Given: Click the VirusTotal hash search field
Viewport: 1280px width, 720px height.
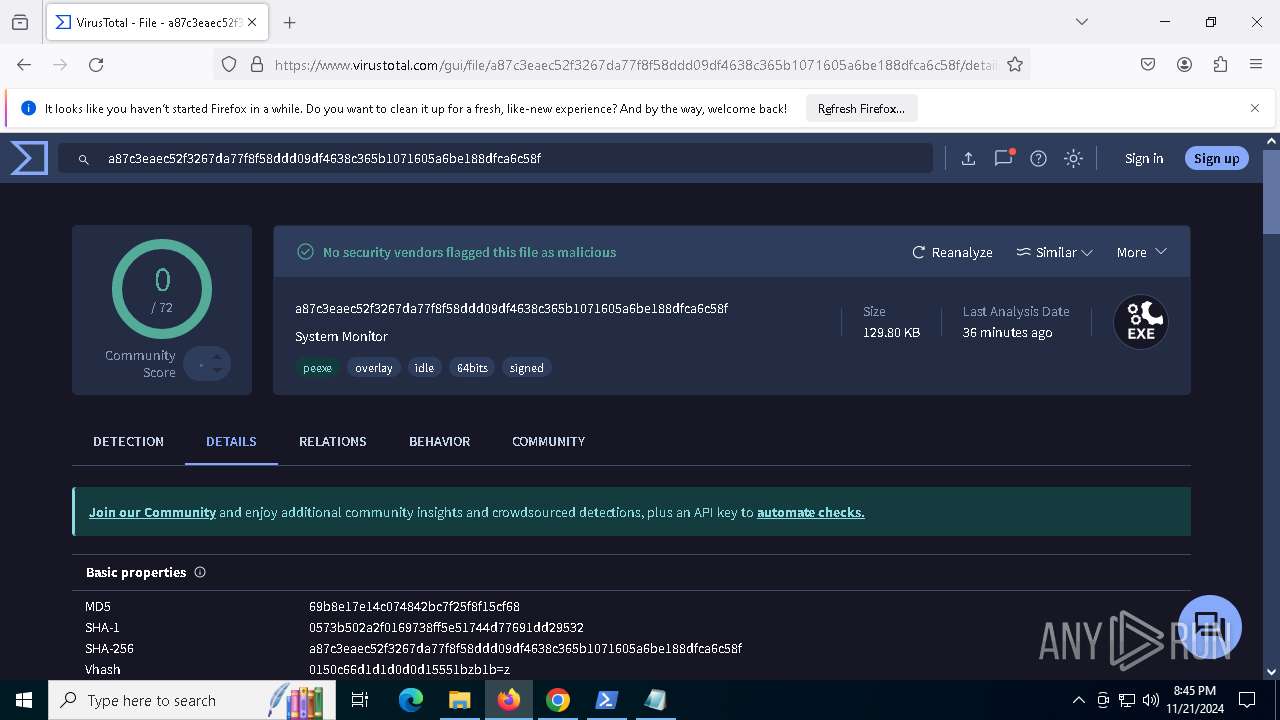Looking at the screenshot, I should (495, 158).
